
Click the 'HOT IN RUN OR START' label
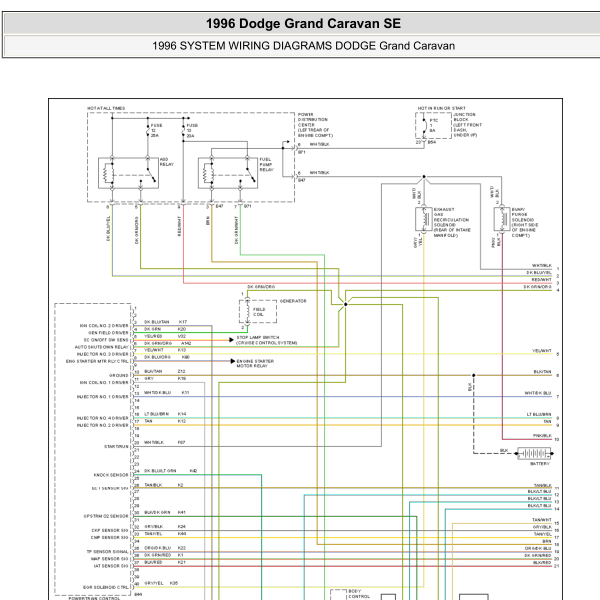click(442, 108)
